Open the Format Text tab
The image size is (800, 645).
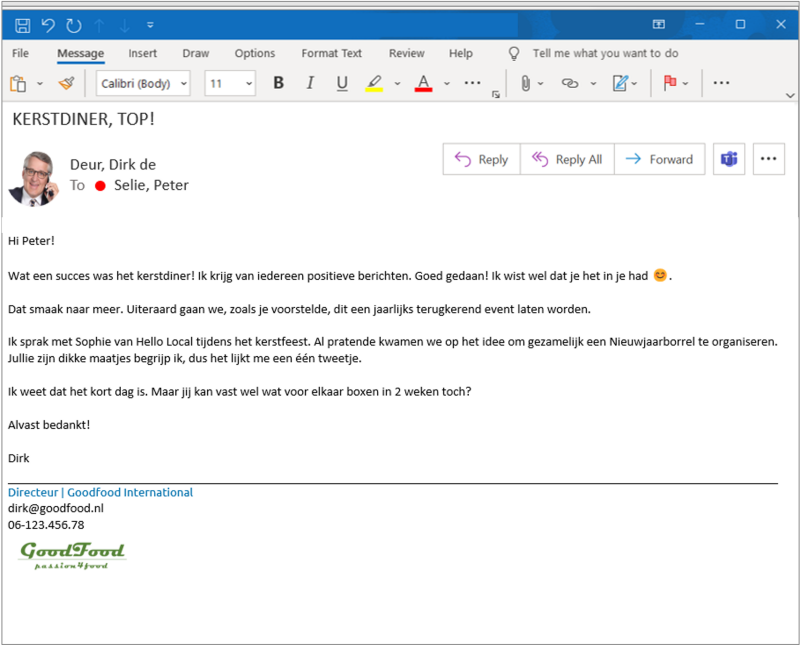click(x=332, y=53)
